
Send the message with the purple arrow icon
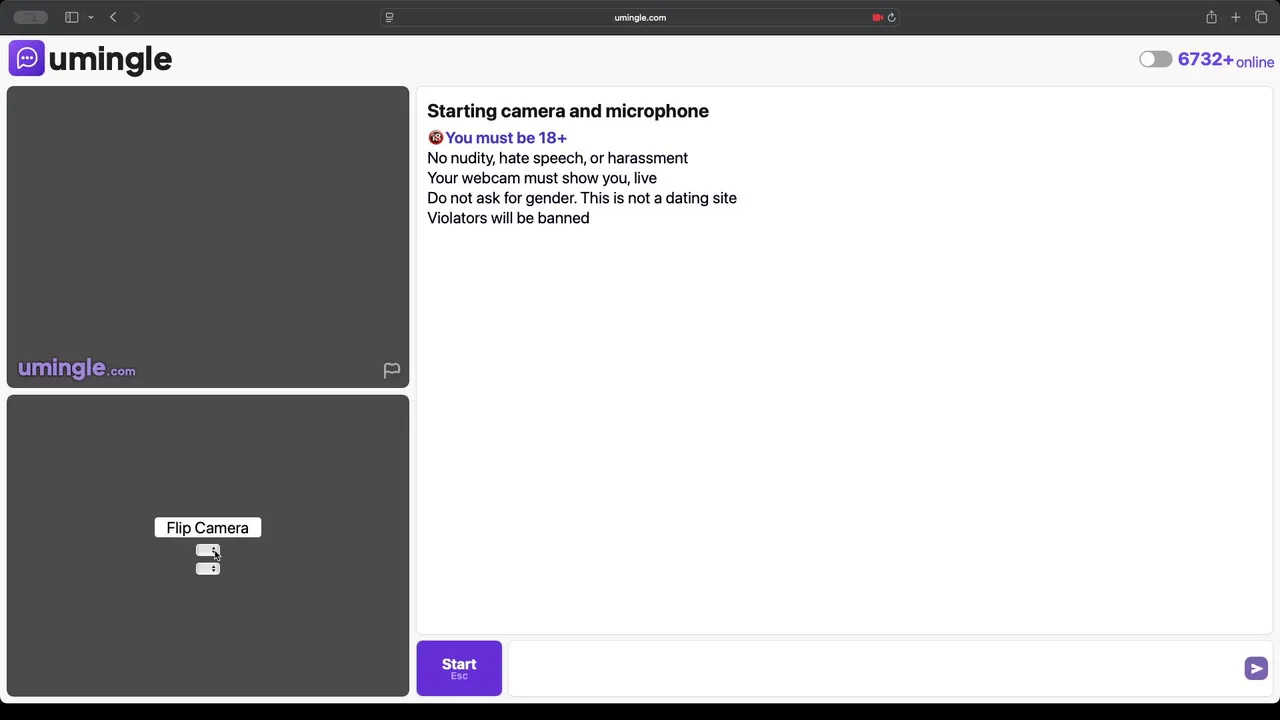pos(1256,669)
